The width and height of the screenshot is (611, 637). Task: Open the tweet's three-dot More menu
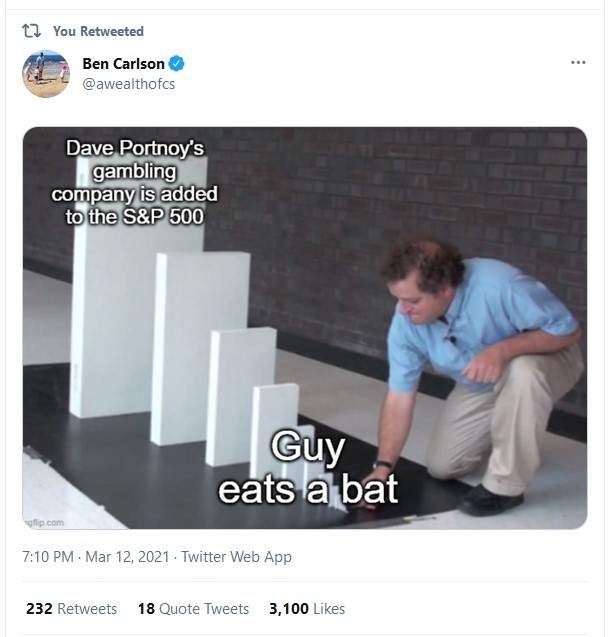click(577, 63)
